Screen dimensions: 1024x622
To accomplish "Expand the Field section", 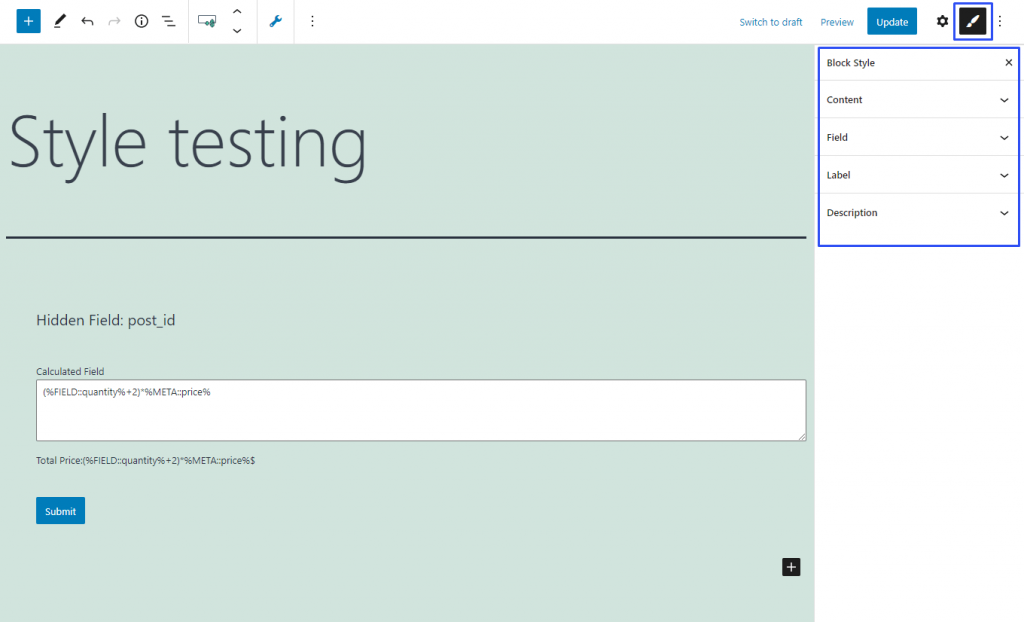I will click(x=918, y=137).
